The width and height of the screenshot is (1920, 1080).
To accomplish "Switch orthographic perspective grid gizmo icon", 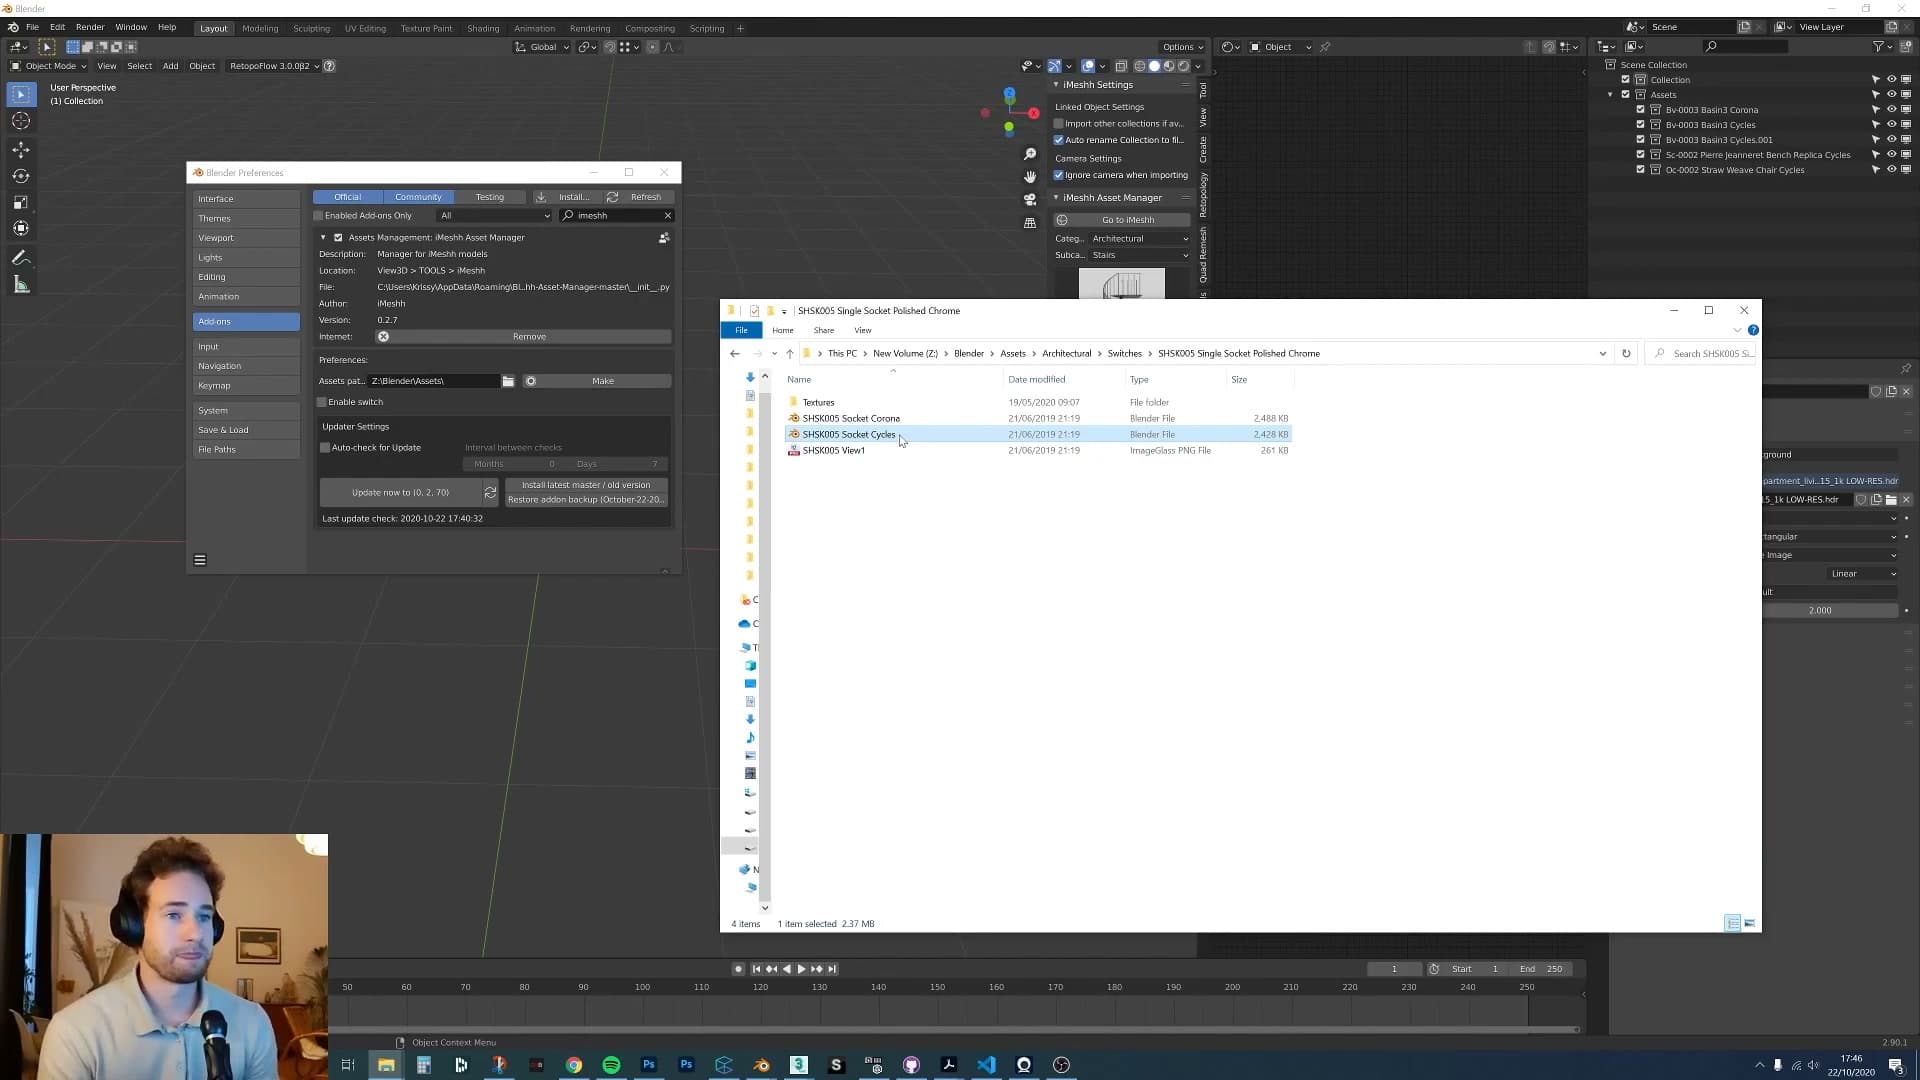I will click(1030, 223).
